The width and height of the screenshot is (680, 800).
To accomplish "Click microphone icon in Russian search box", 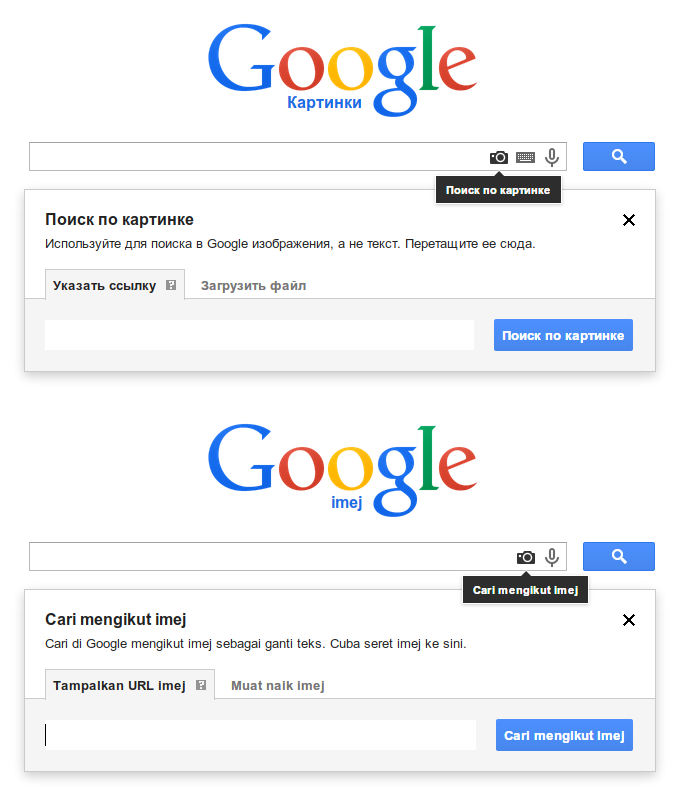I will 551,157.
